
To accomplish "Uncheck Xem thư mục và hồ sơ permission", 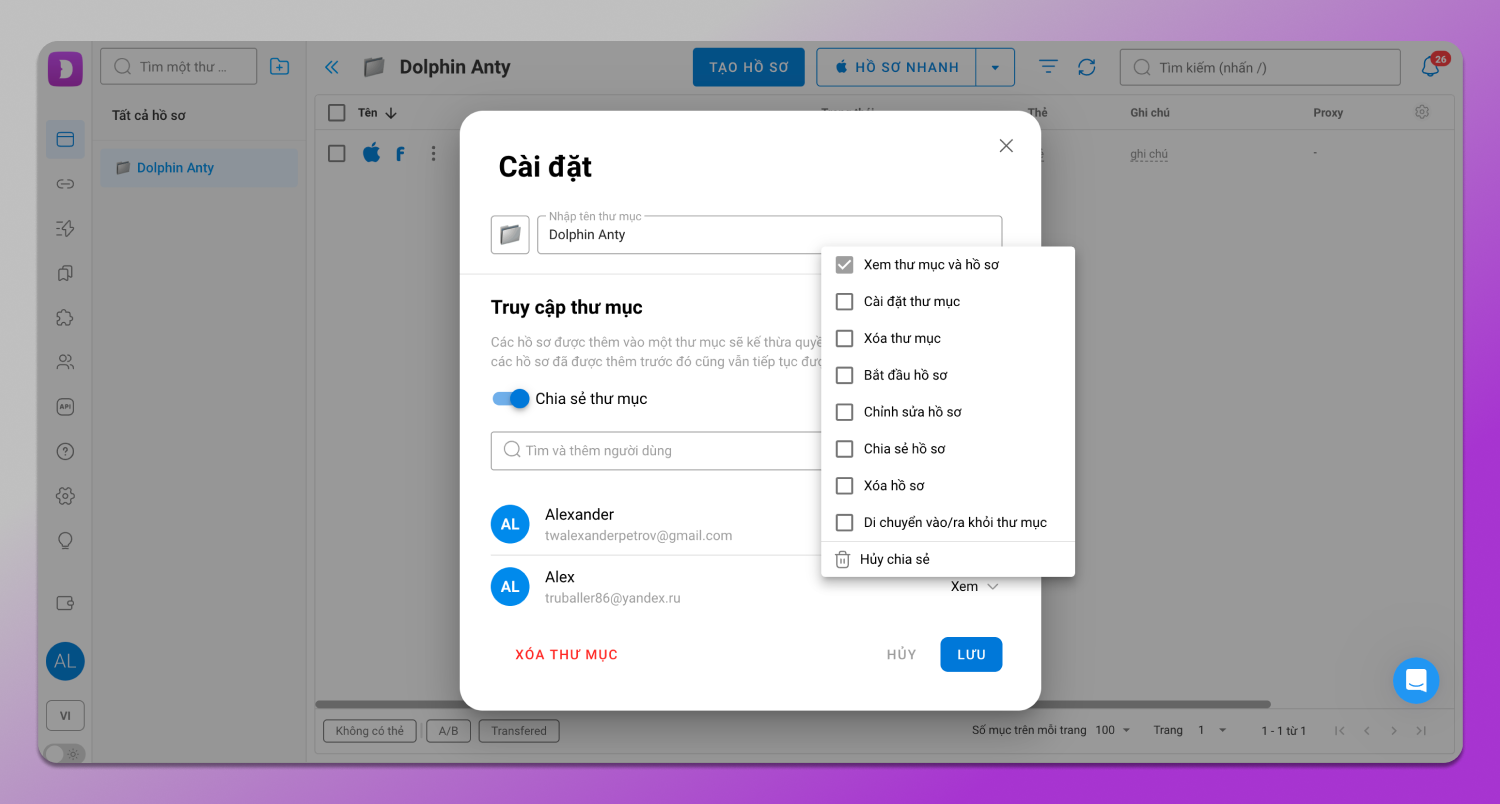I will [x=844, y=264].
